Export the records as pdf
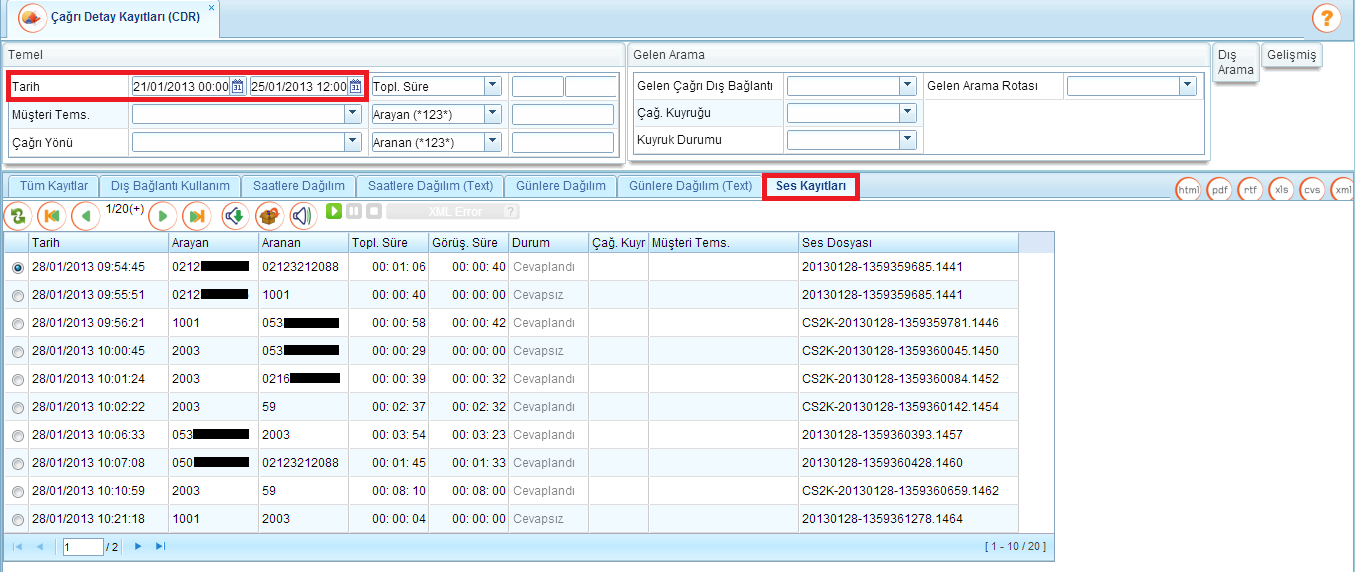The image size is (1356, 572). coord(1219,189)
